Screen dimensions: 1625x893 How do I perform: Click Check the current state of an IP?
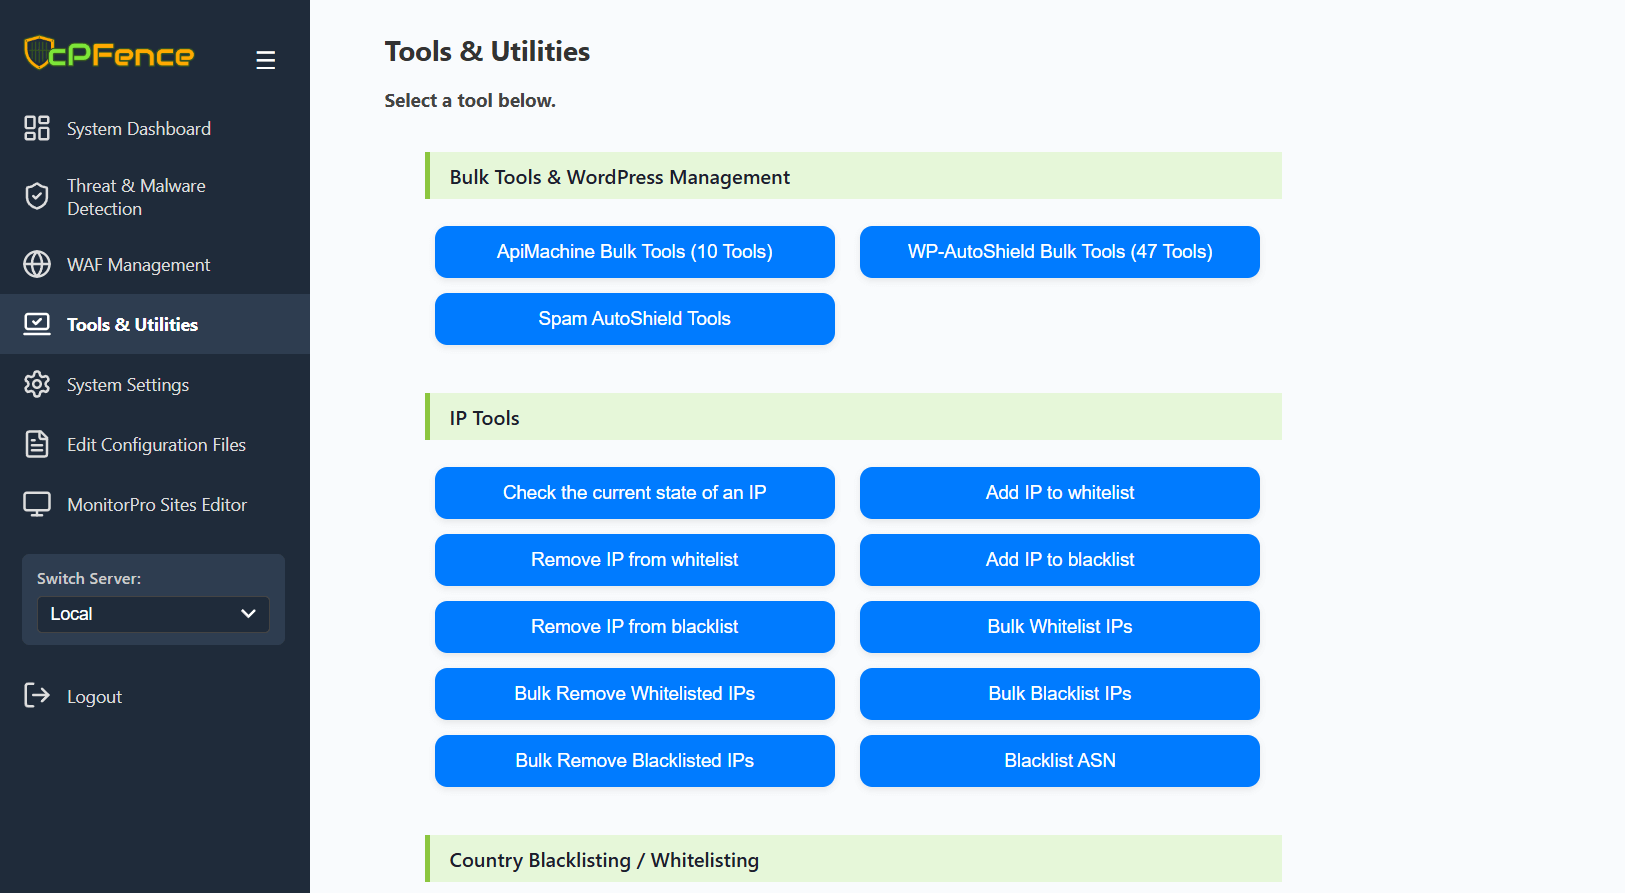pyautogui.click(x=635, y=493)
